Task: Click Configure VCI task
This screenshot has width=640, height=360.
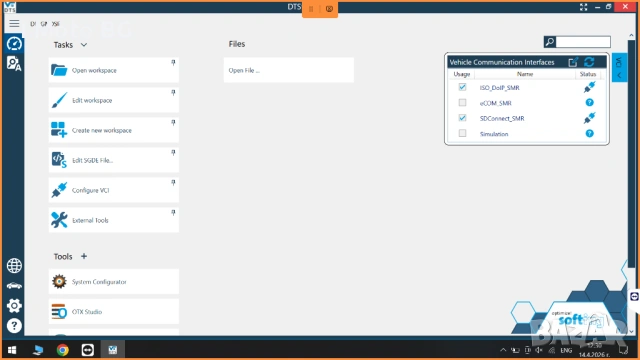Action: pyautogui.click(x=113, y=190)
